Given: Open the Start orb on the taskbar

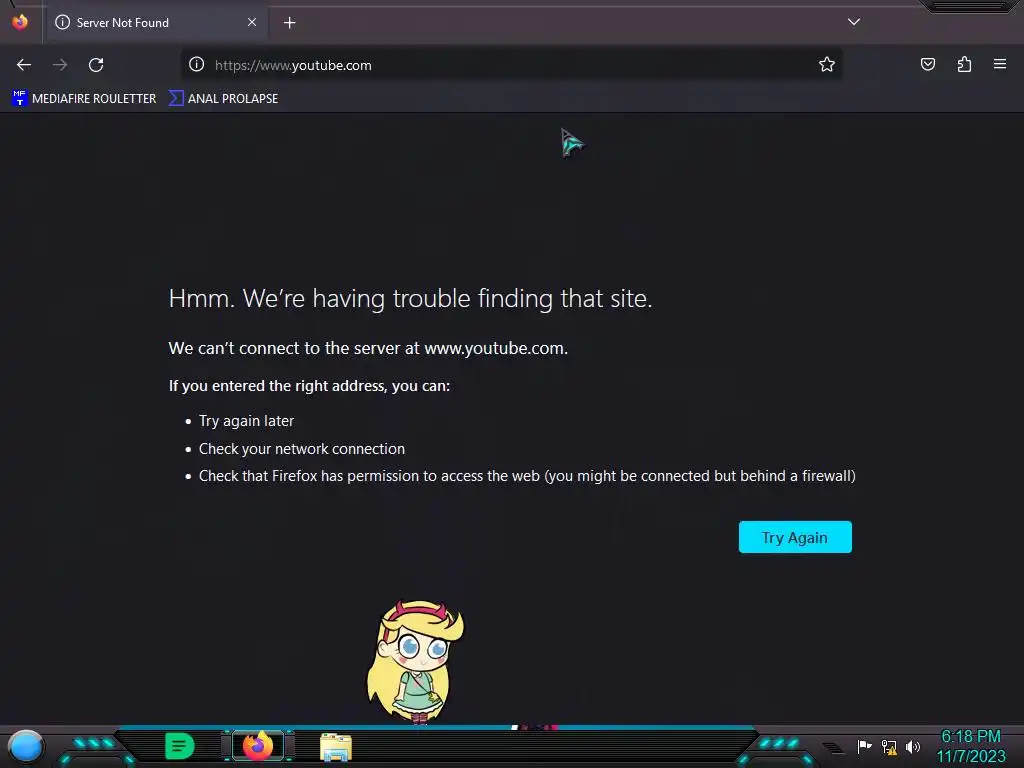Looking at the screenshot, I should click(x=26, y=746).
